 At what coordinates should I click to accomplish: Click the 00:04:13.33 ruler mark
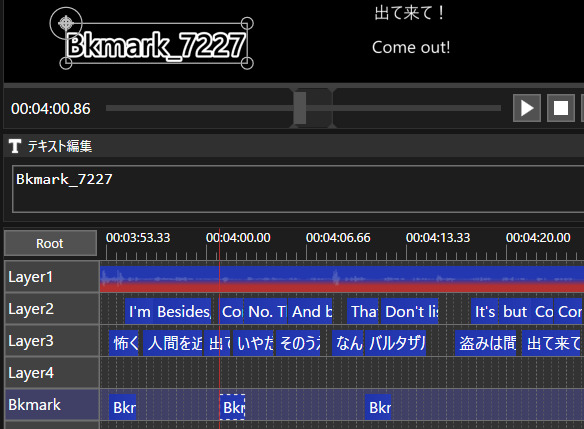click(x=438, y=238)
